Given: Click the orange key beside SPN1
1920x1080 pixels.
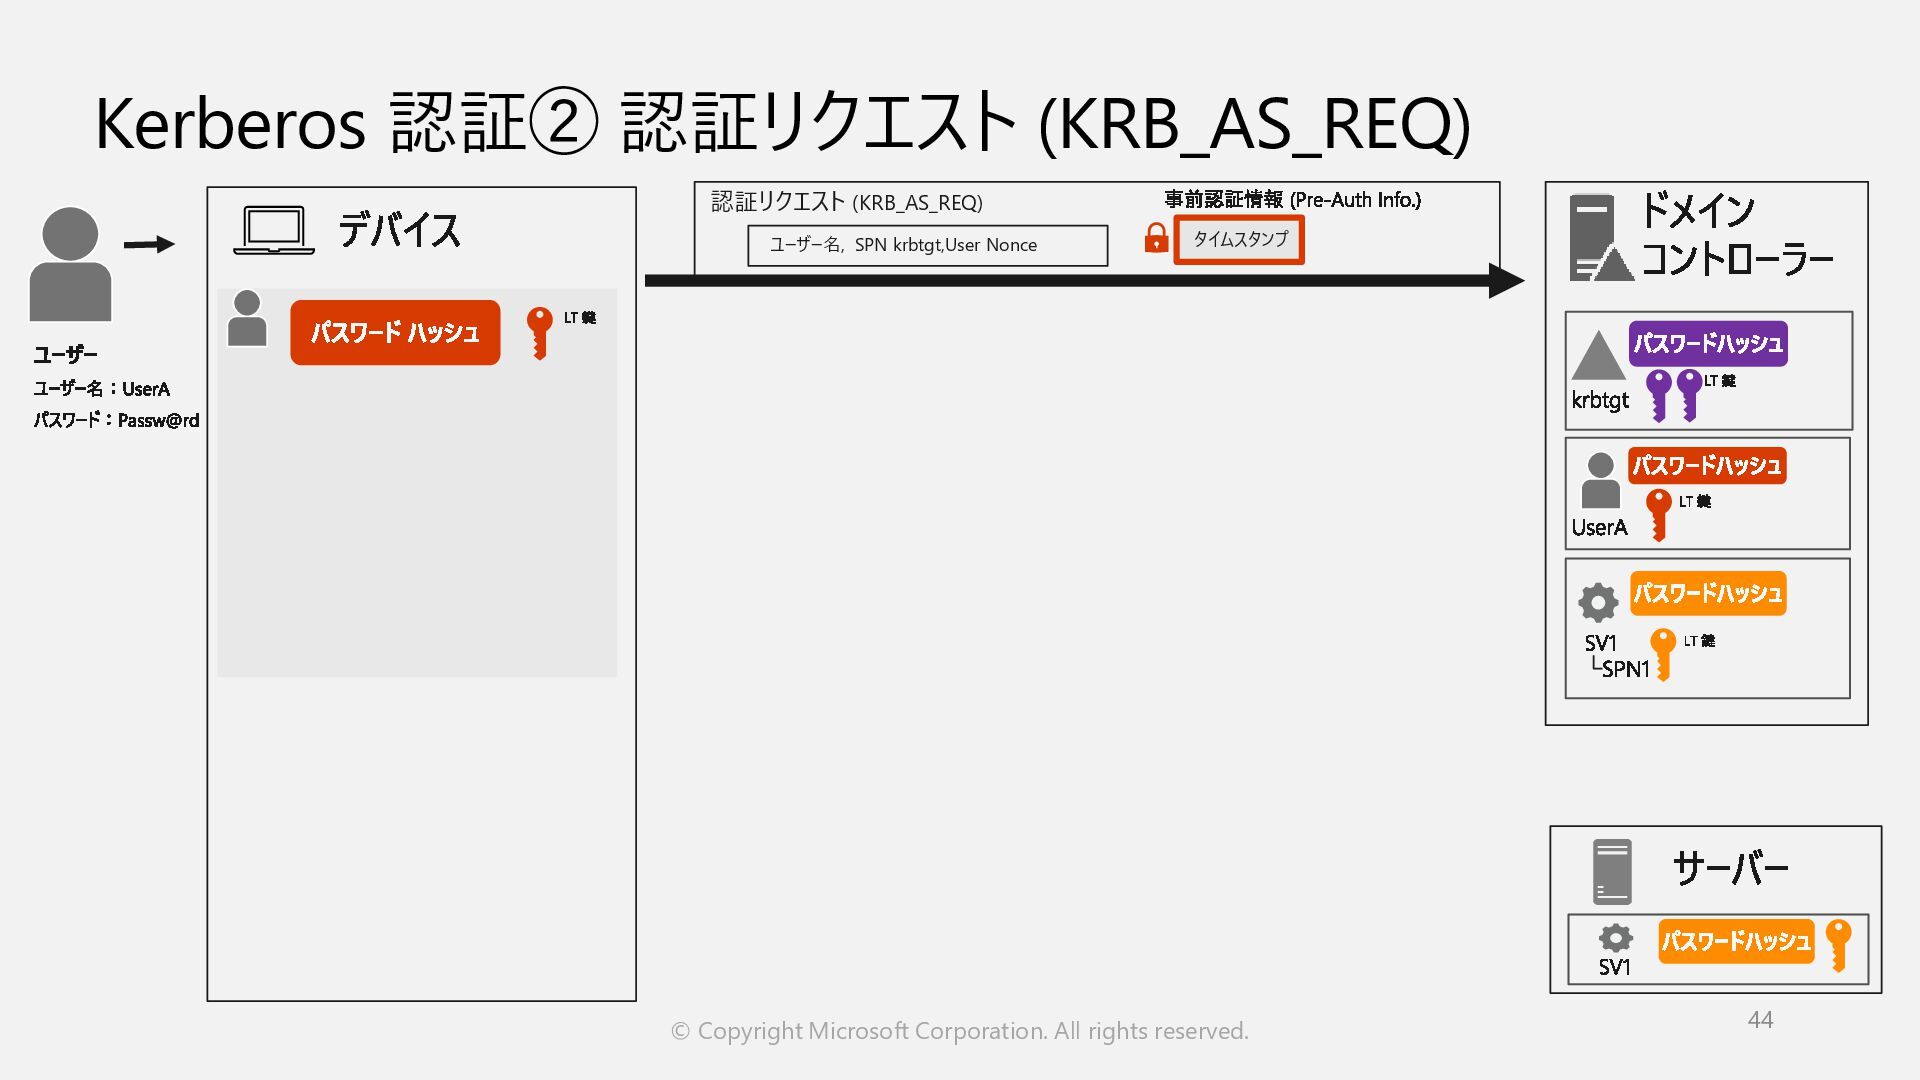Looking at the screenshot, I should click(x=1662, y=654).
